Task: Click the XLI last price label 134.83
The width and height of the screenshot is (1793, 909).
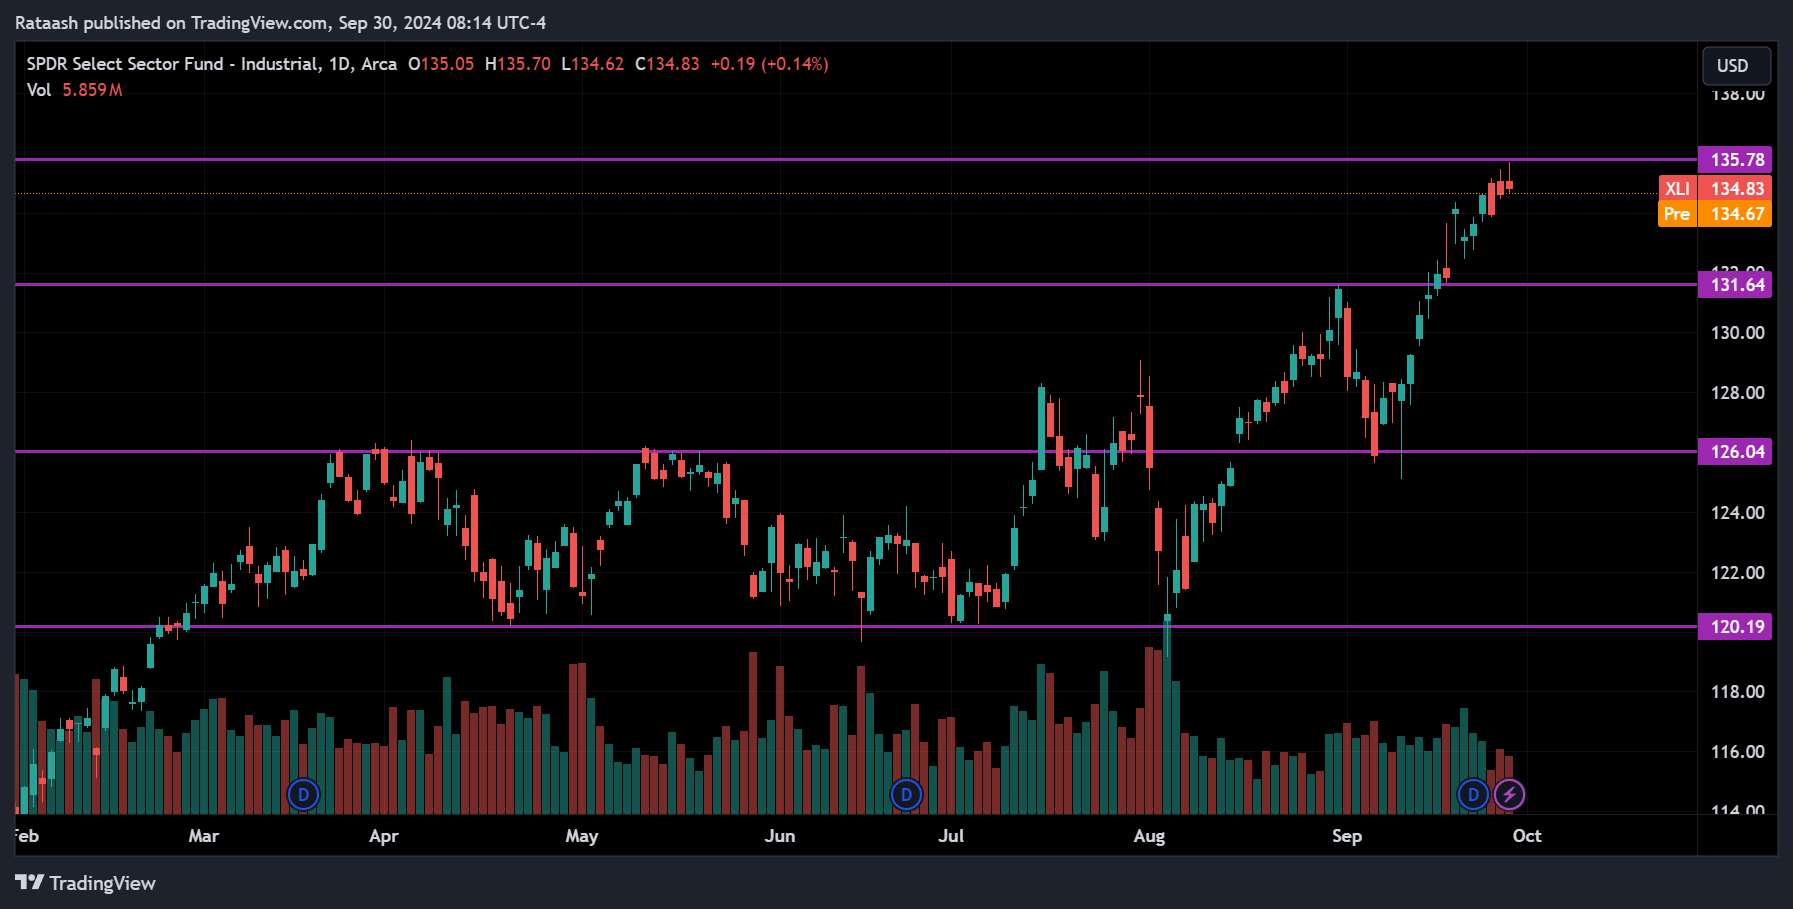Action: 1715,189
